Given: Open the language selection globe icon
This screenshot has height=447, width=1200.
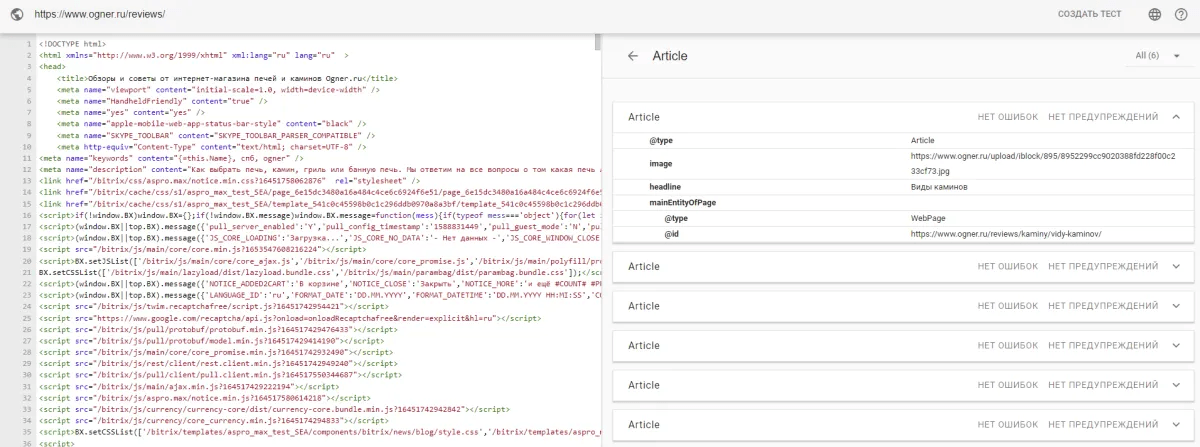Looking at the screenshot, I should 1154,15.
